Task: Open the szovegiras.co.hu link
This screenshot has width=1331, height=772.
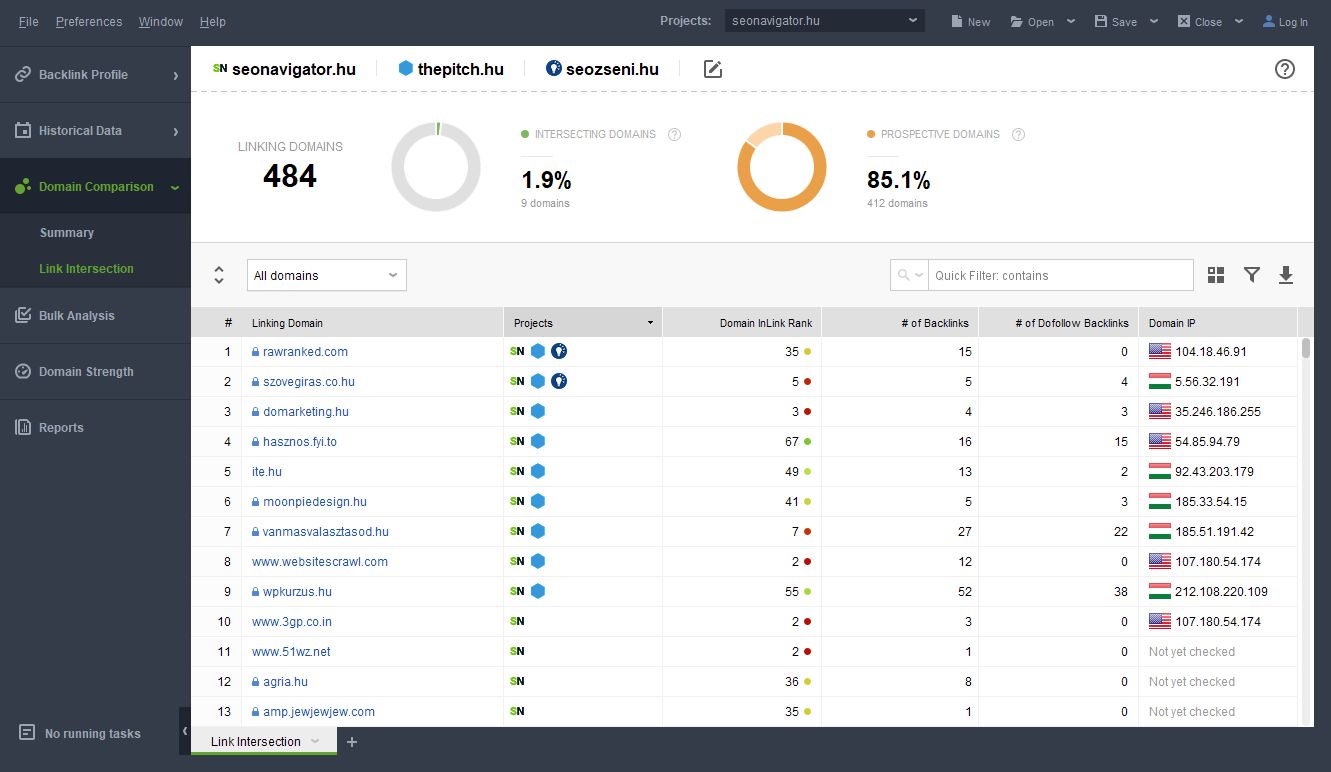Action: [x=309, y=381]
